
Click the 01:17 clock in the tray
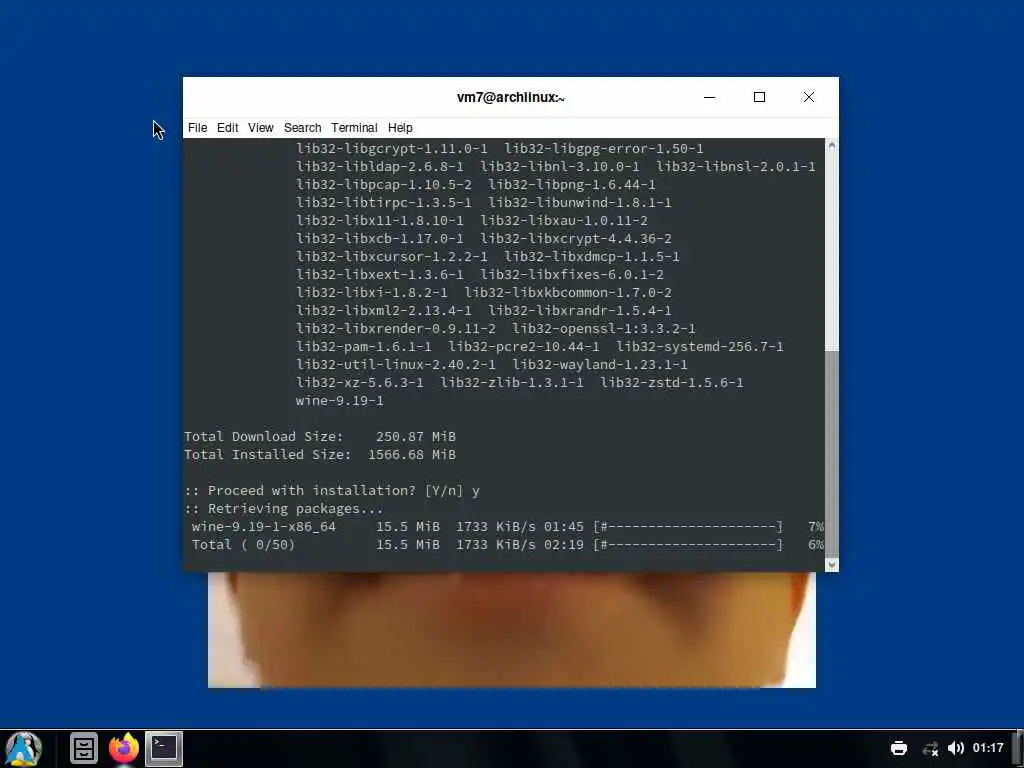point(988,748)
